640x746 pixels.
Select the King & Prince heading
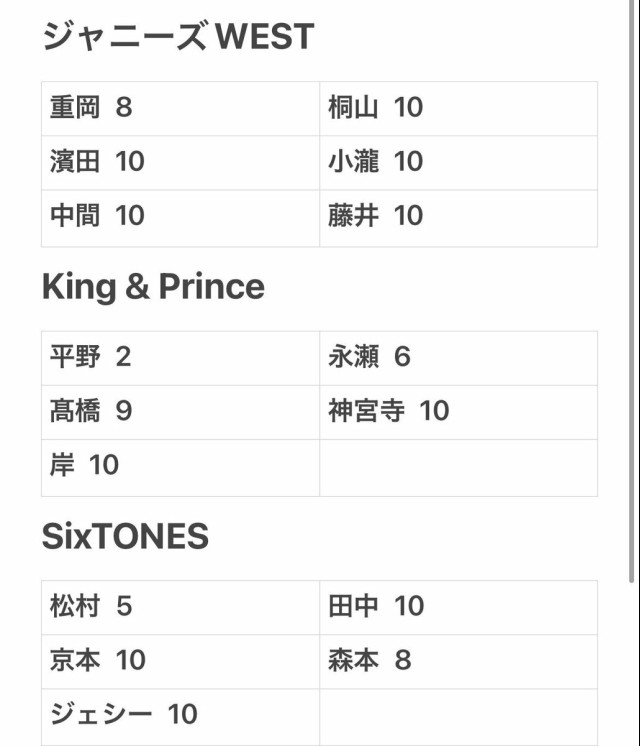pos(153,287)
